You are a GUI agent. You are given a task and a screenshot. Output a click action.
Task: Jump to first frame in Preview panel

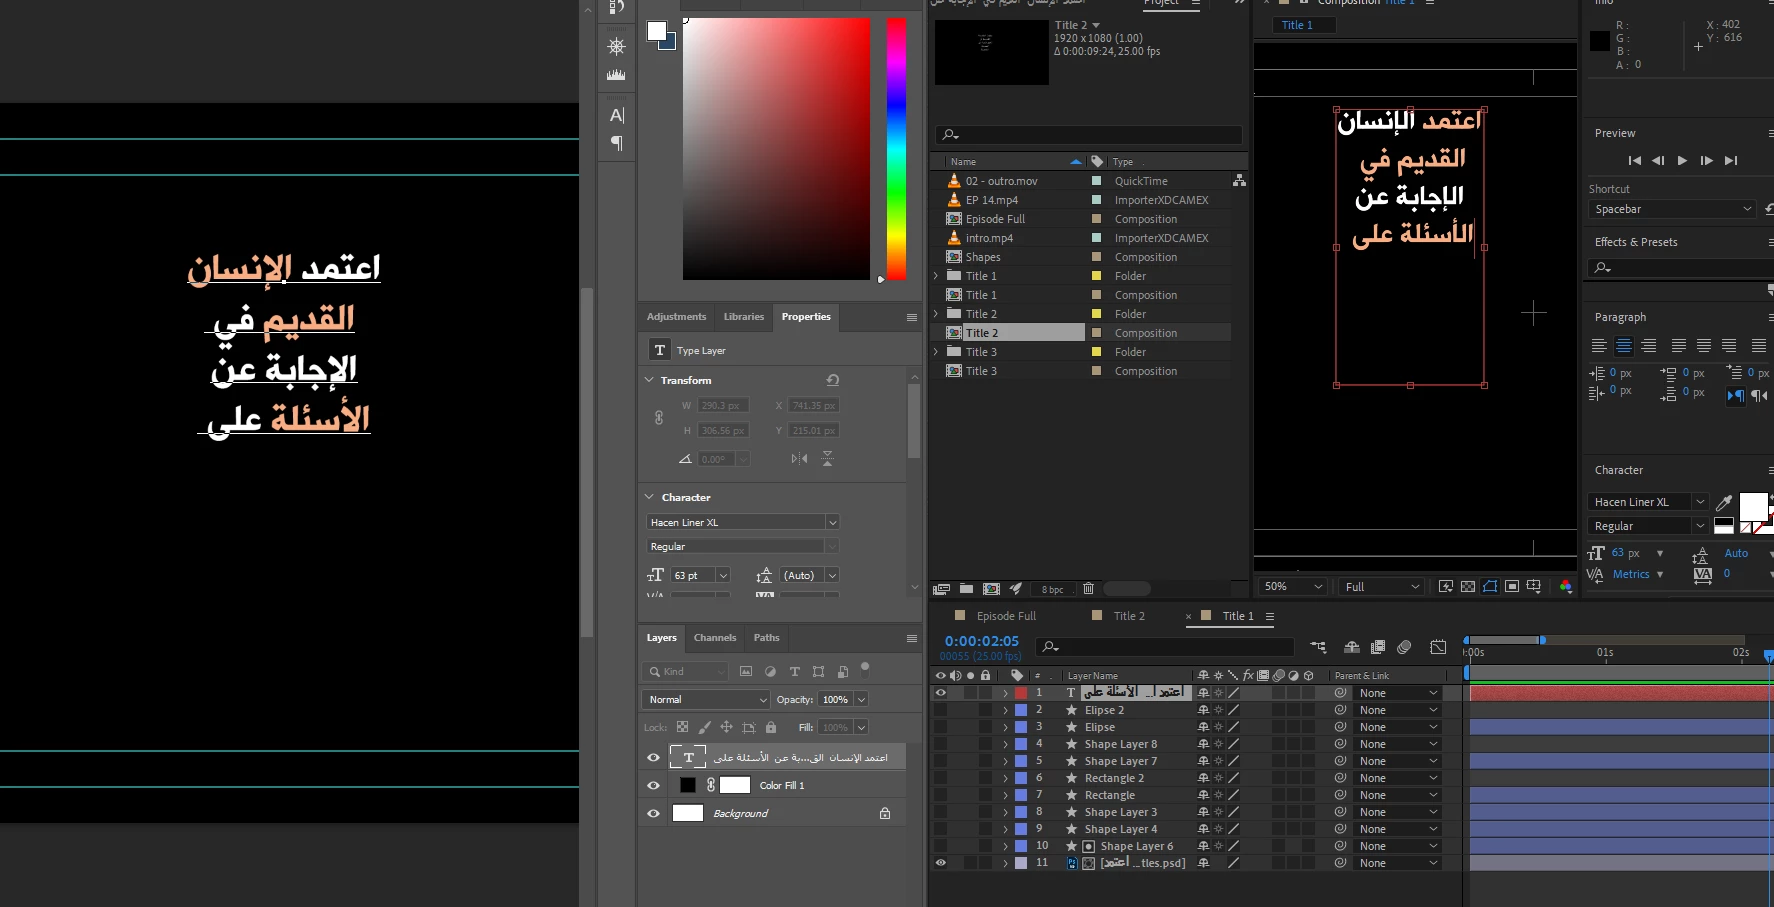[x=1634, y=160]
